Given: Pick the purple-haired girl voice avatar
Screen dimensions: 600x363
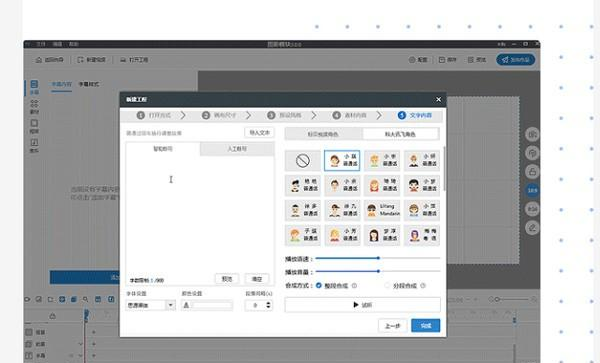Looking at the screenshot, I should point(422,235).
